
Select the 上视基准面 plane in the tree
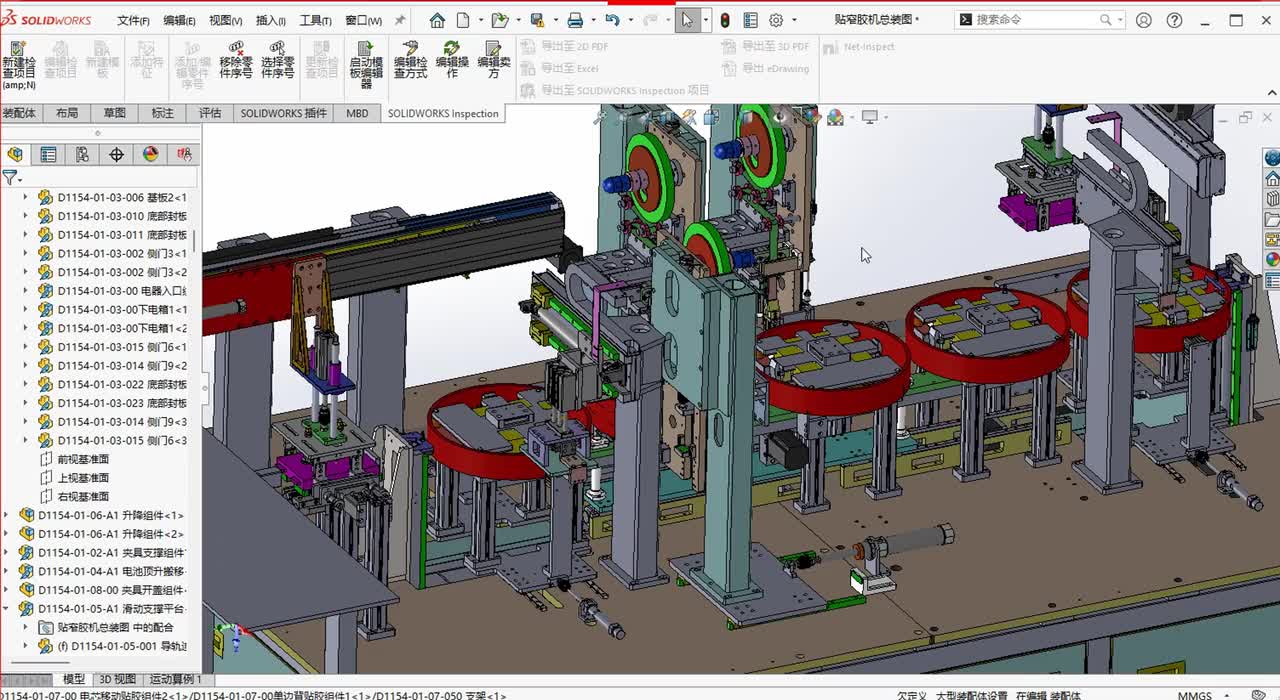83,478
